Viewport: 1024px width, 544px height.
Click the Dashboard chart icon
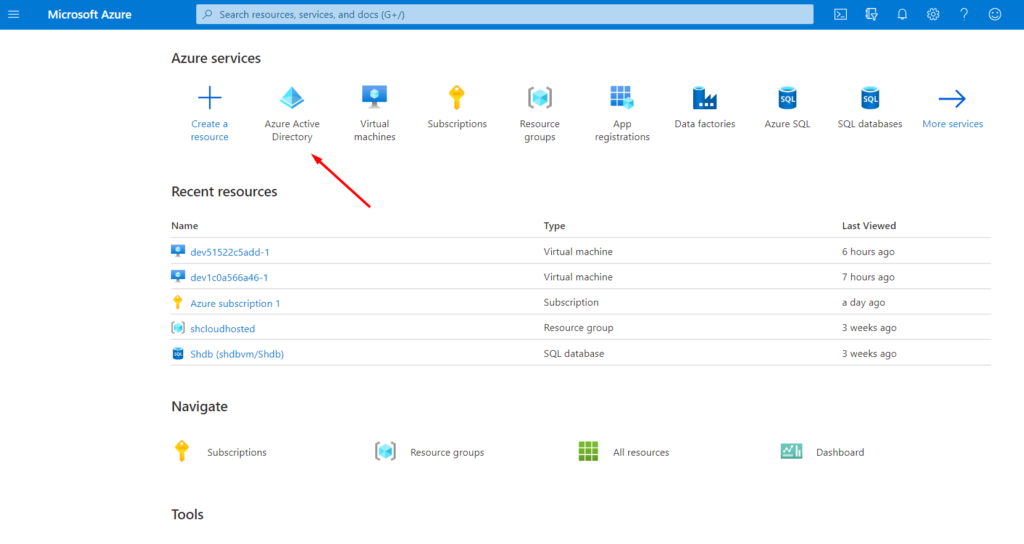tap(792, 451)
